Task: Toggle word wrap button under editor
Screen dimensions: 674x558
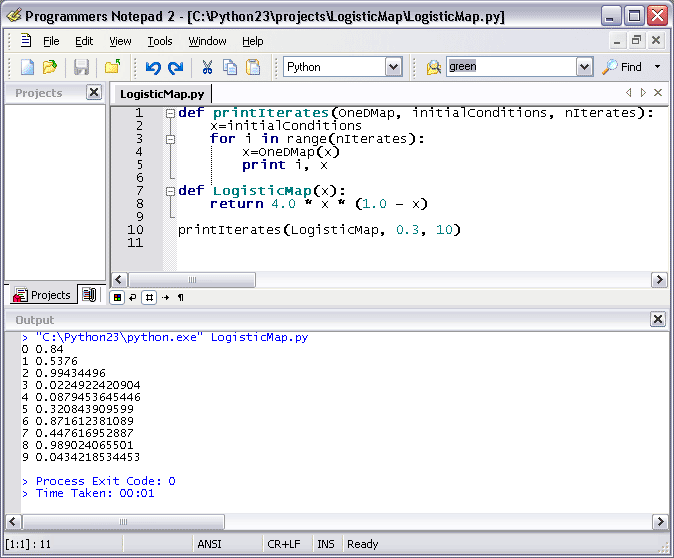Action: pos(132,297)
